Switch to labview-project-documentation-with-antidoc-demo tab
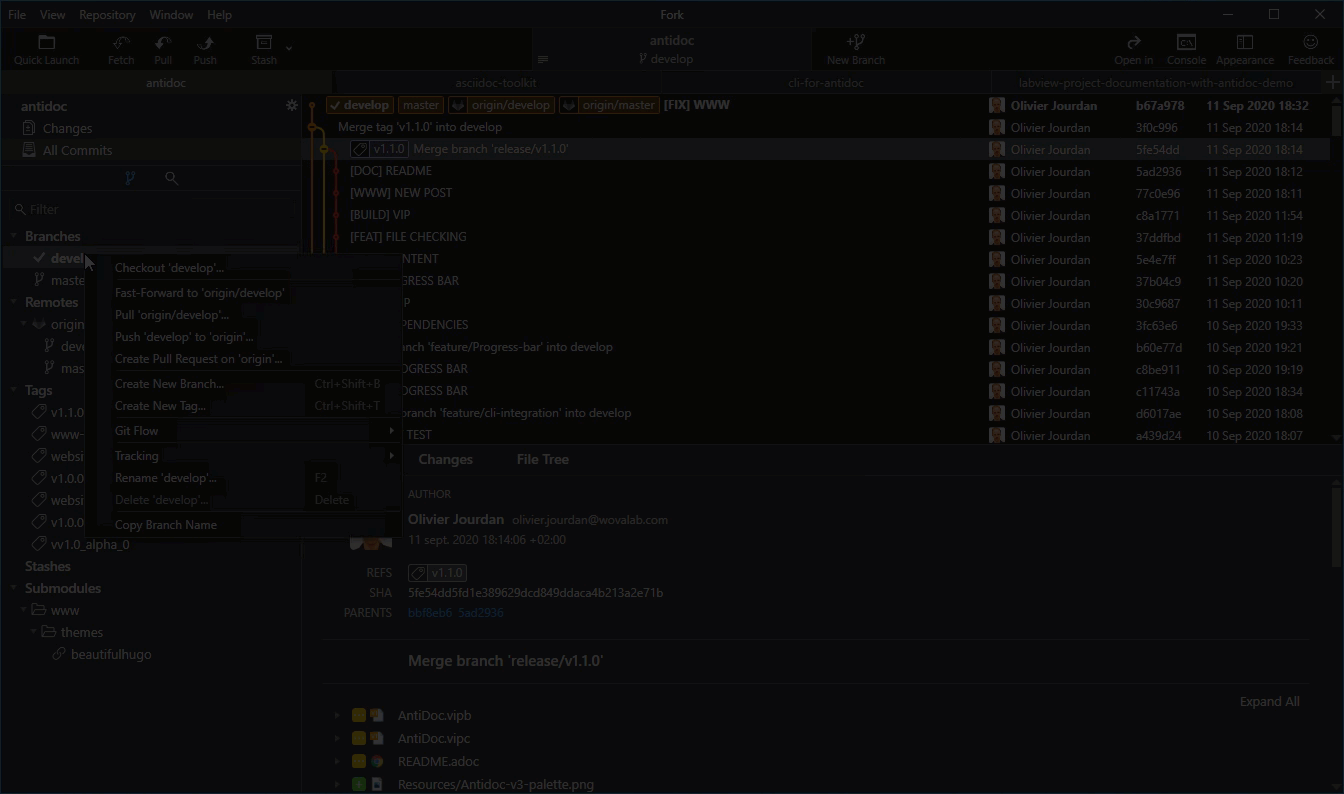This screenshot has width=1344, height=794. tap(1156, 83)
